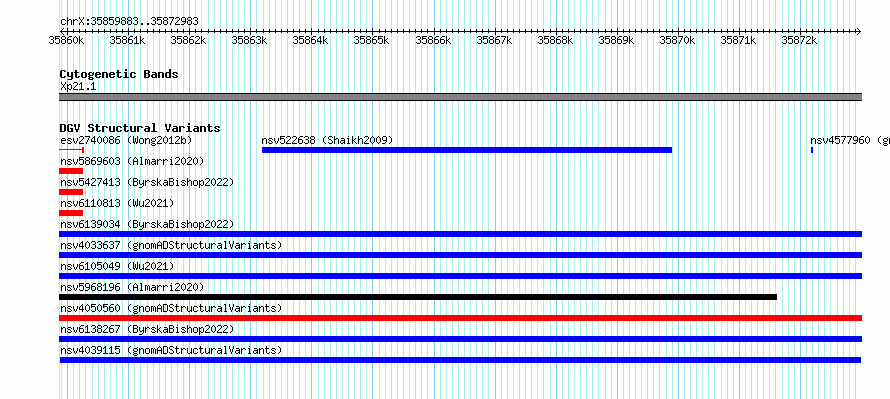The image size is (890, 399).
Task: Click the 35869k ruler position
Action: pos(617,40)
